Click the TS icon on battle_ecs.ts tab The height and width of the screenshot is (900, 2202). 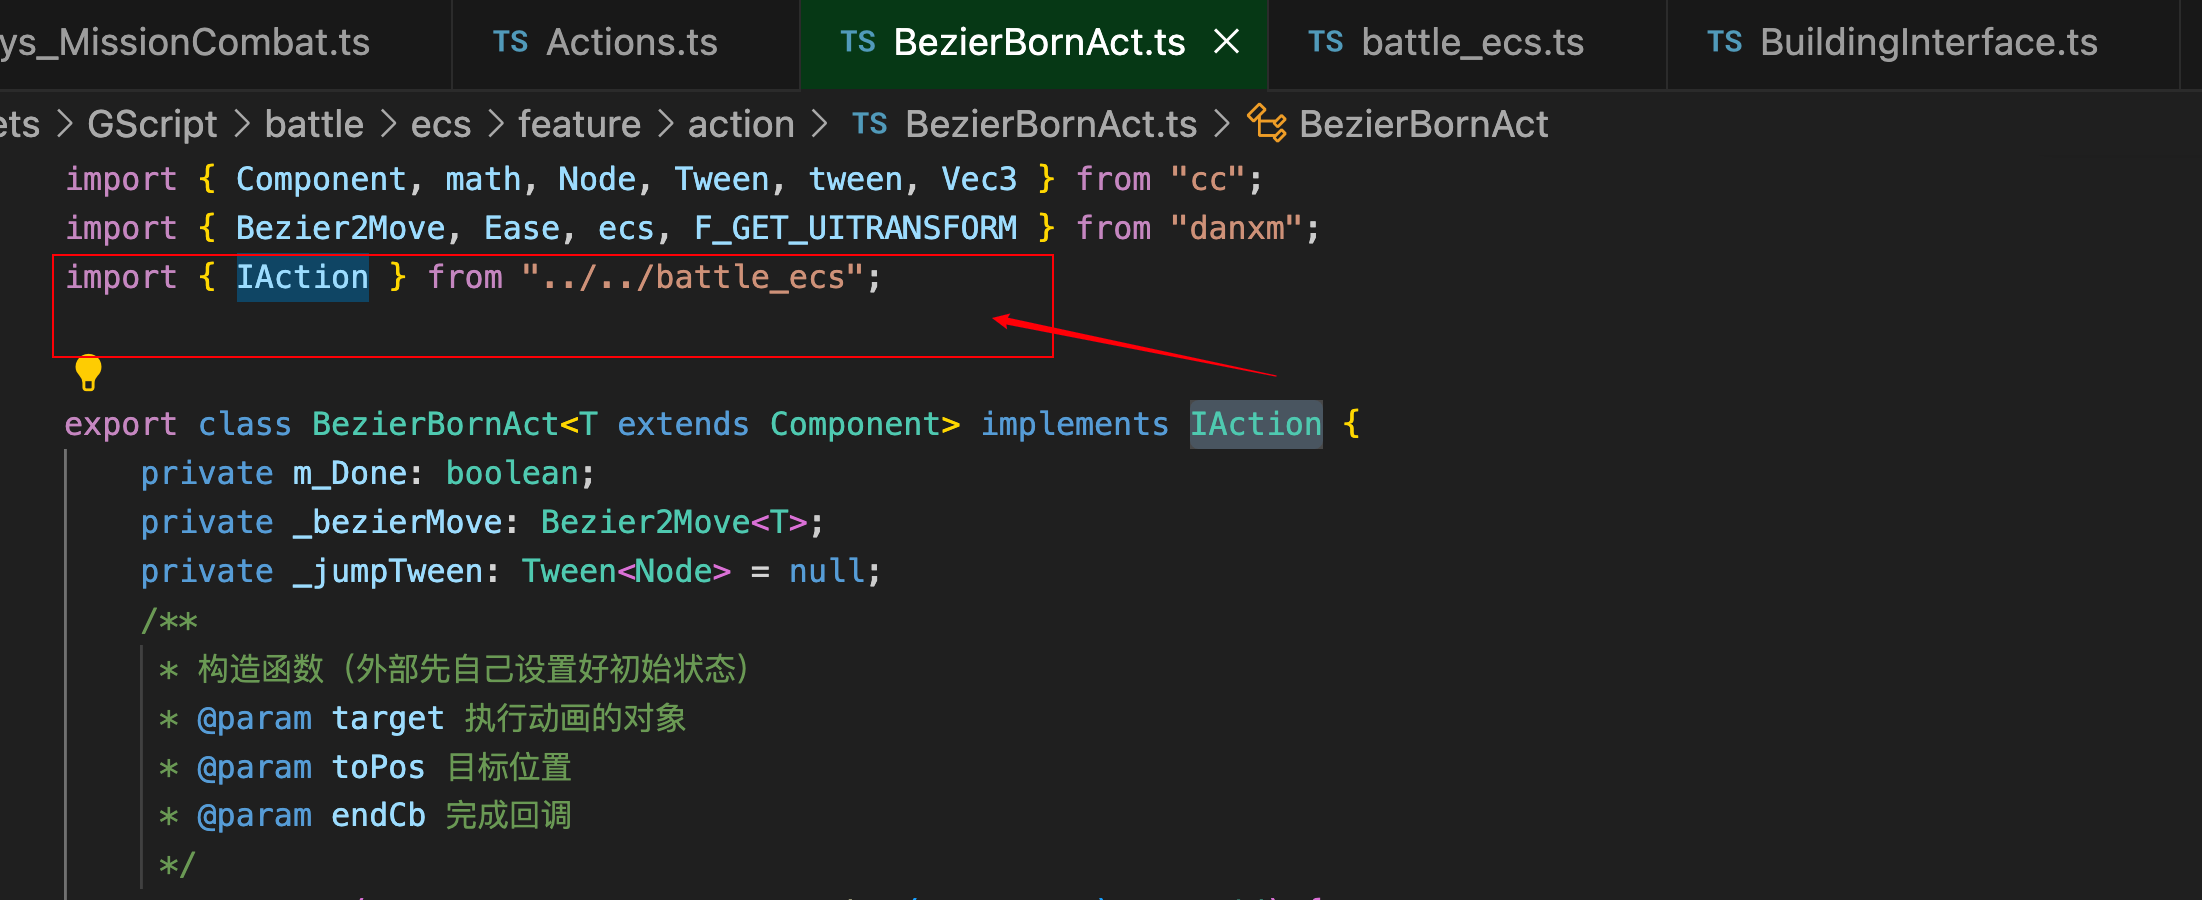pos(1325,42)
